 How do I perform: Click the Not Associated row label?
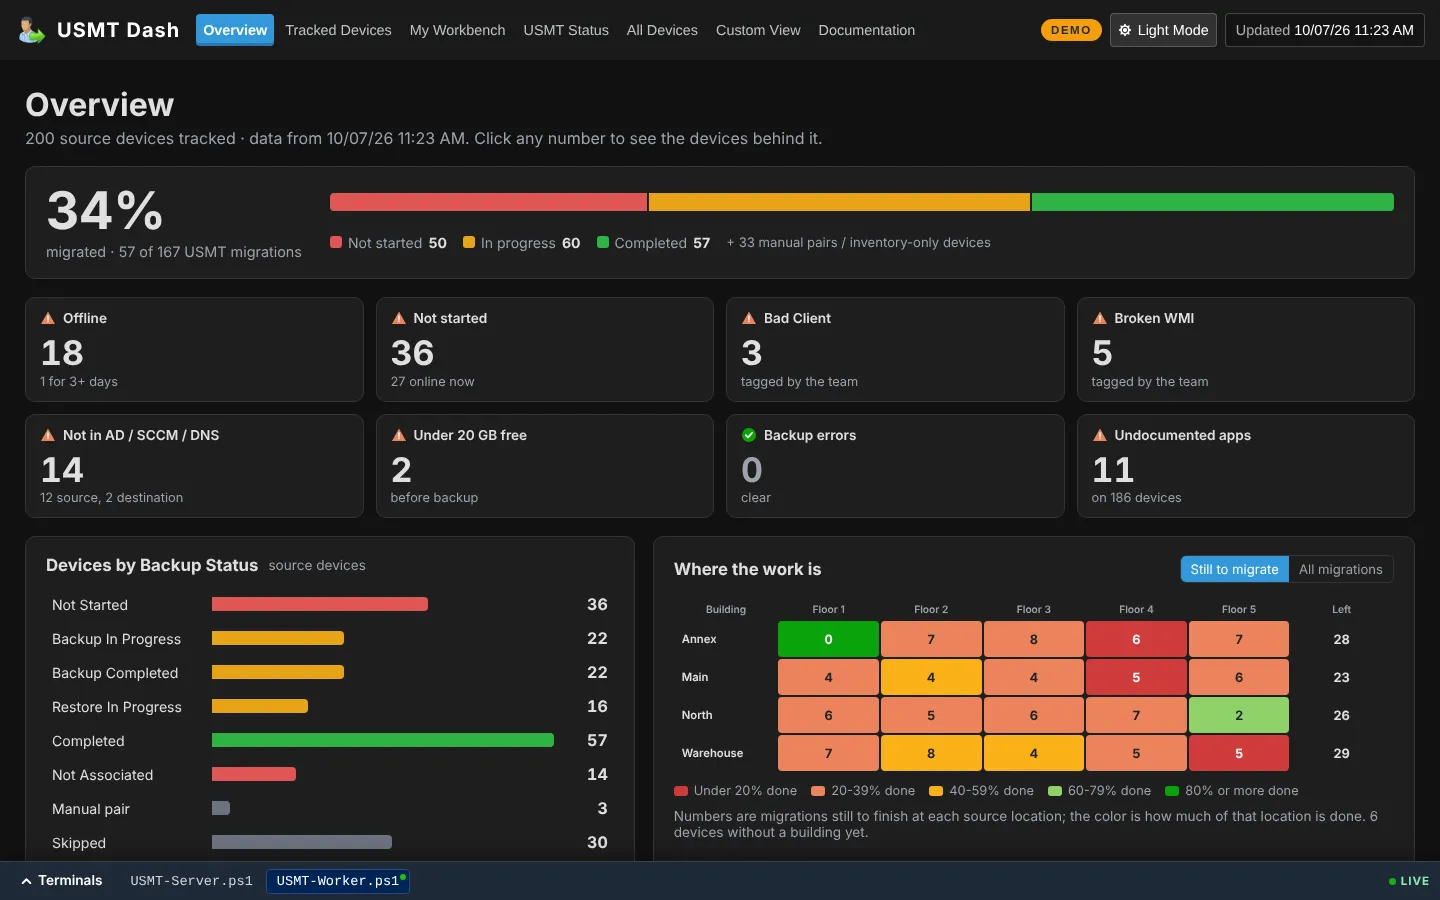[x=103, y=775]
